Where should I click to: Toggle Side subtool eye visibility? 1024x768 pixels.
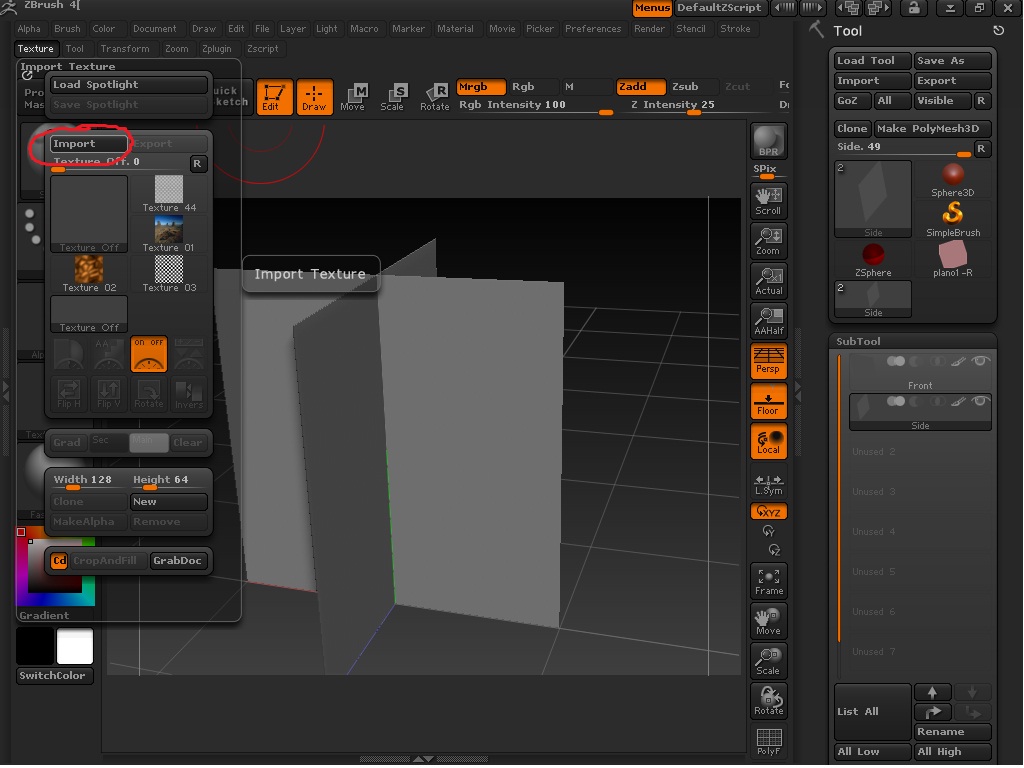980,401
